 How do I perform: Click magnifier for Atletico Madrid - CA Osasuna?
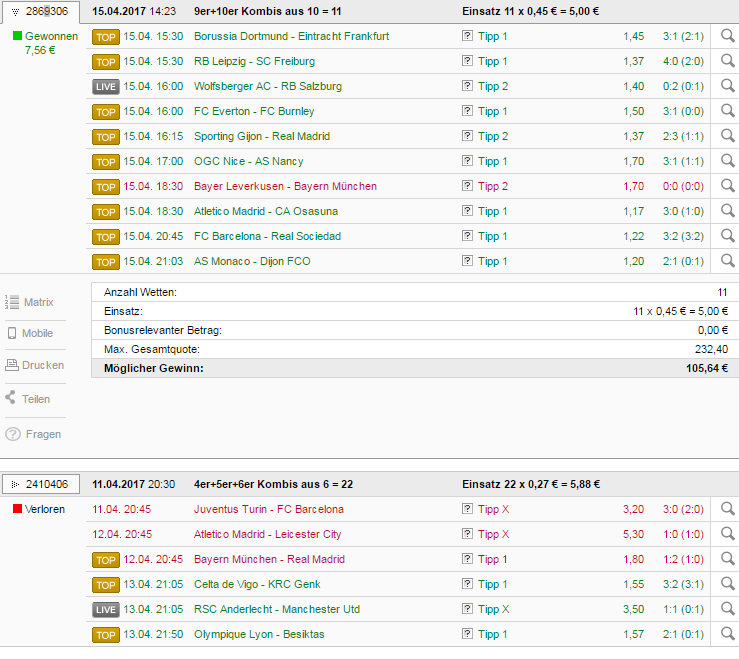click(728, 211)
